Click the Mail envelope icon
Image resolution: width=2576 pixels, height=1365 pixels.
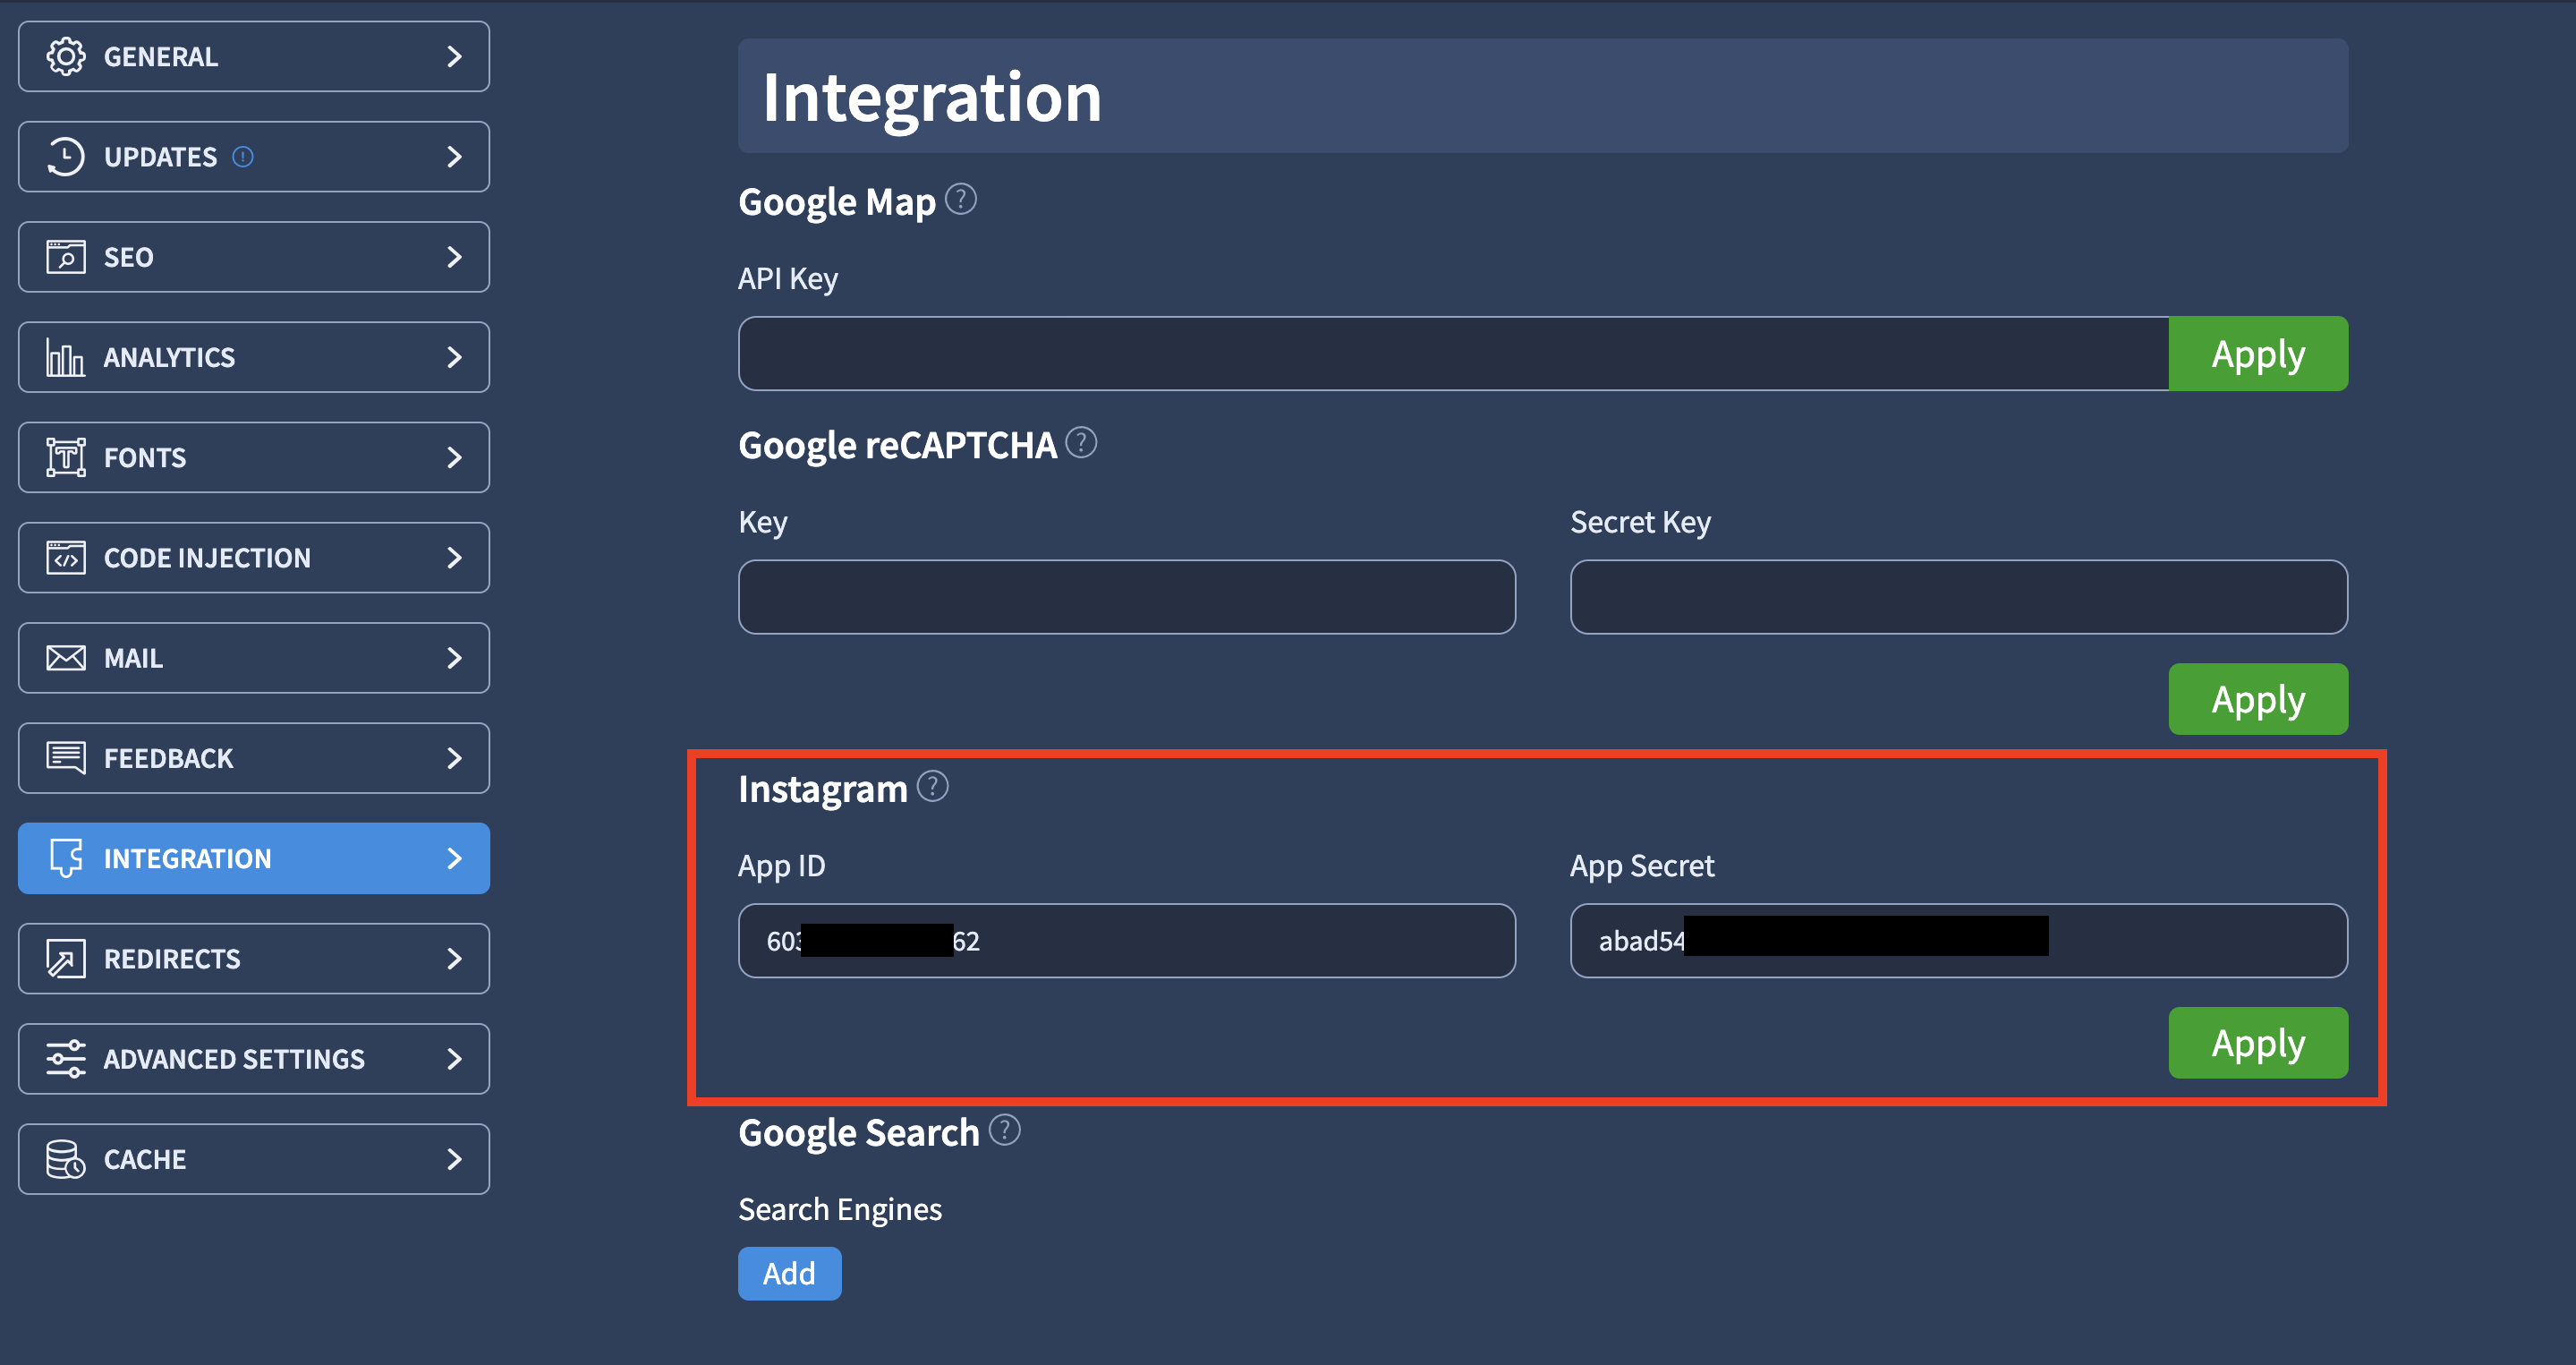[x=66, y=658]
